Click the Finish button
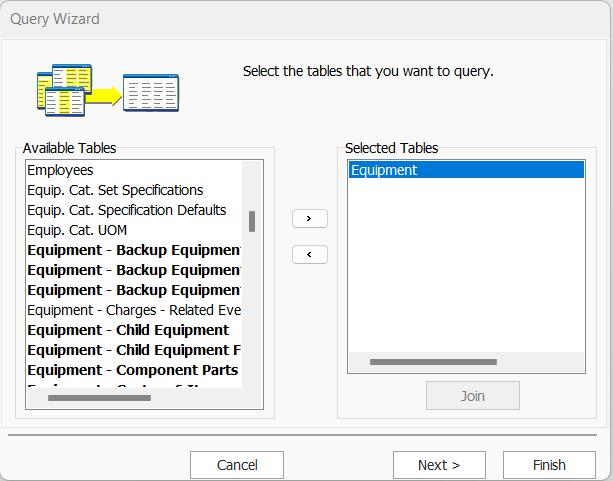Viewport: 613px width, 481px height. 549,465
